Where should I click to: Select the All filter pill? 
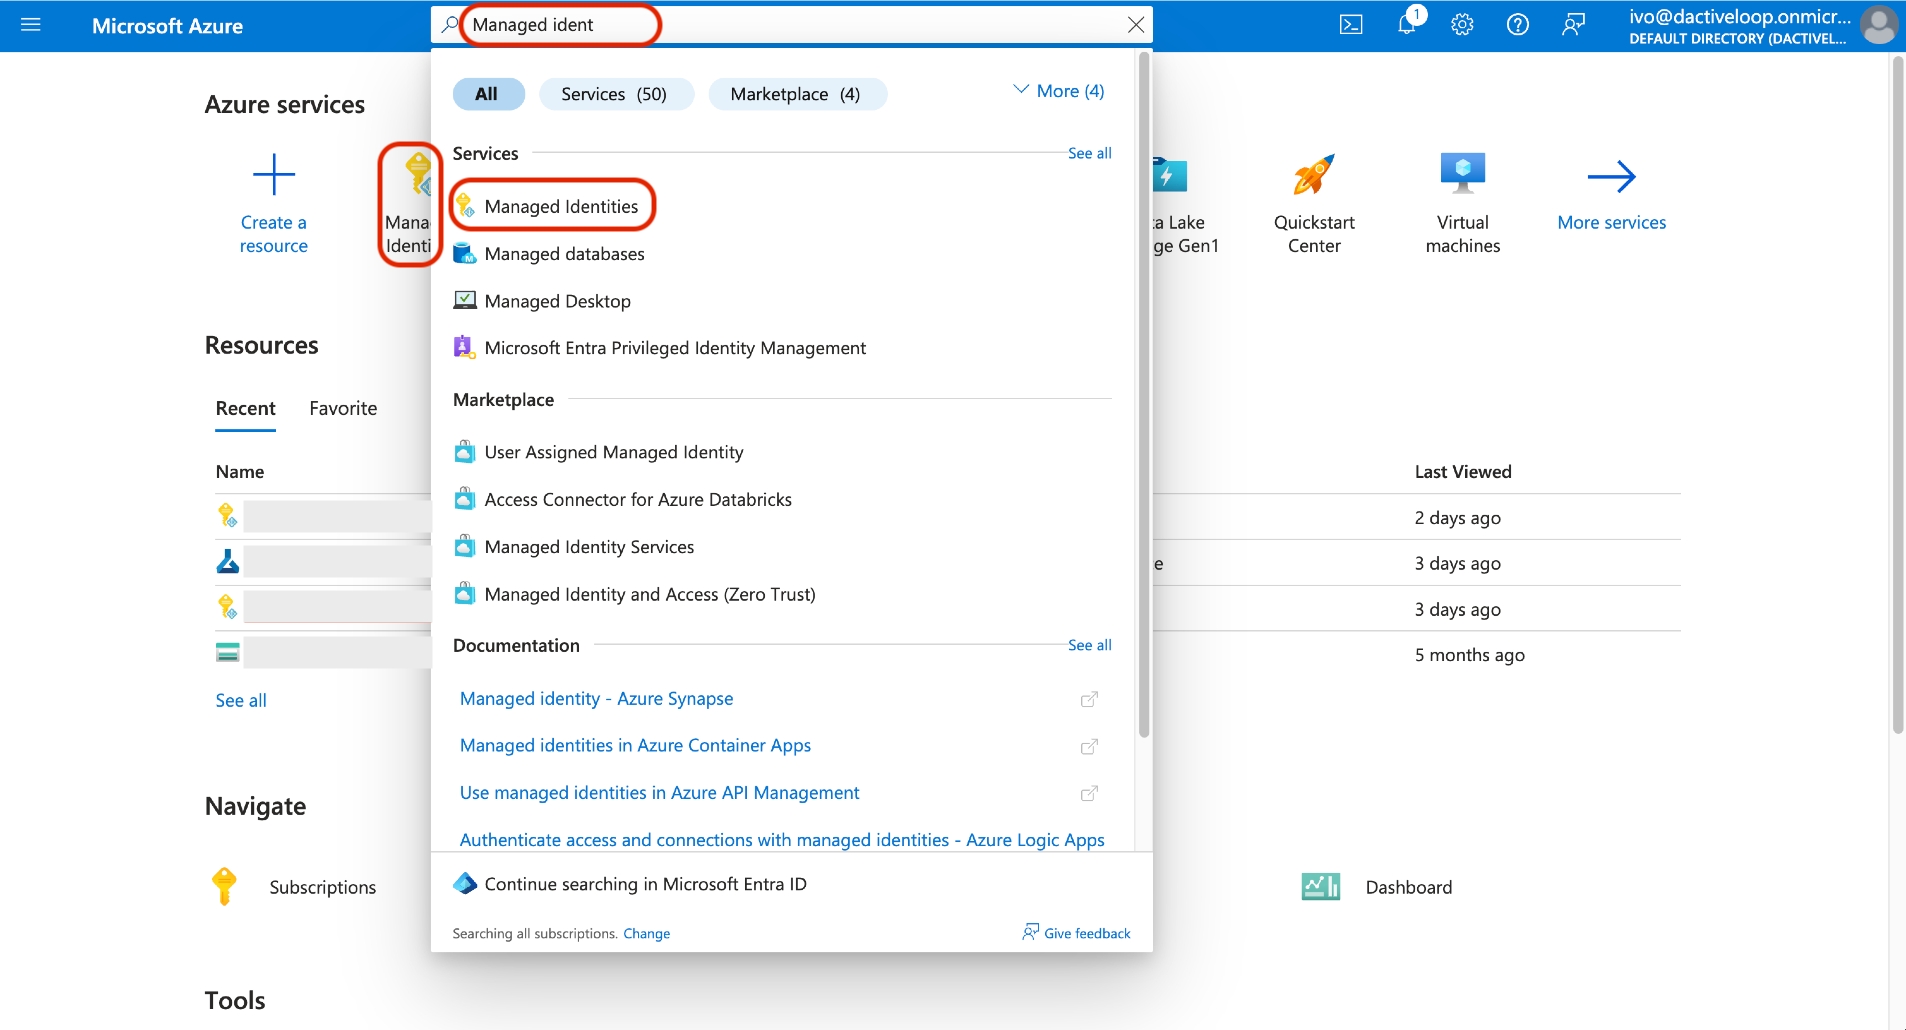click(x=487, y=94)
